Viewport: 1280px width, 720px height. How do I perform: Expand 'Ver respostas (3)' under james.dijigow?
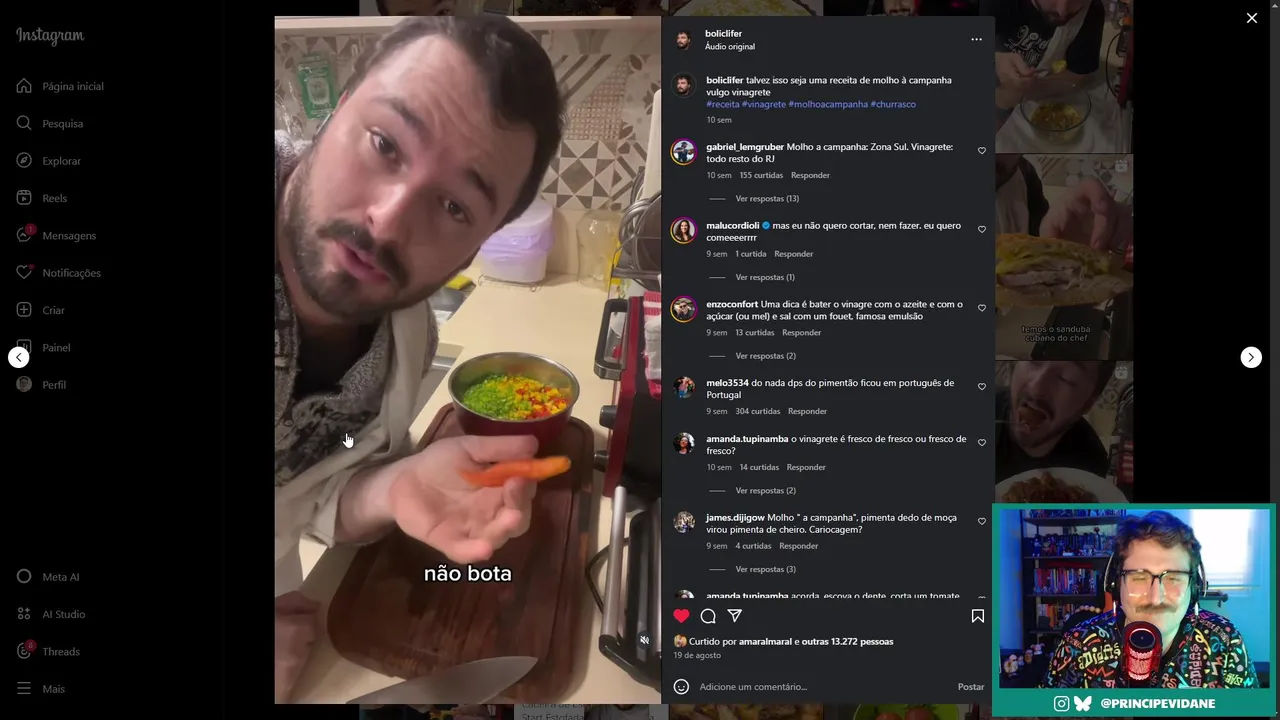click(765, 570)
